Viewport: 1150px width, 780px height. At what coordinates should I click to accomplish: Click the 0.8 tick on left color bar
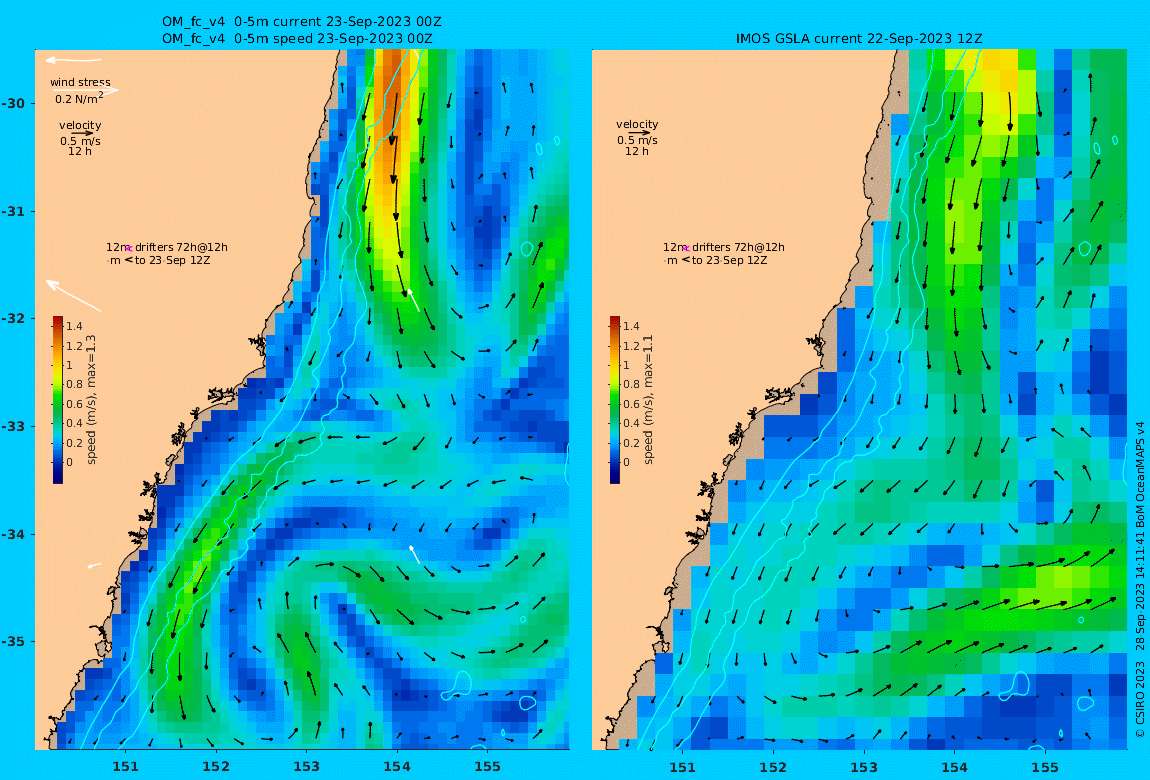(x=74, y=384)
